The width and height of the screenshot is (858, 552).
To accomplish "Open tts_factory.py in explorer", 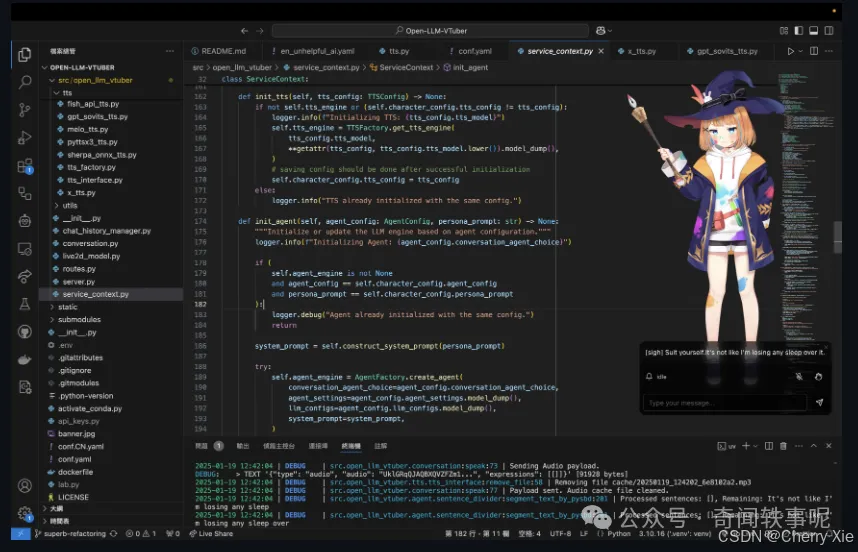I will tap(91, 167).
